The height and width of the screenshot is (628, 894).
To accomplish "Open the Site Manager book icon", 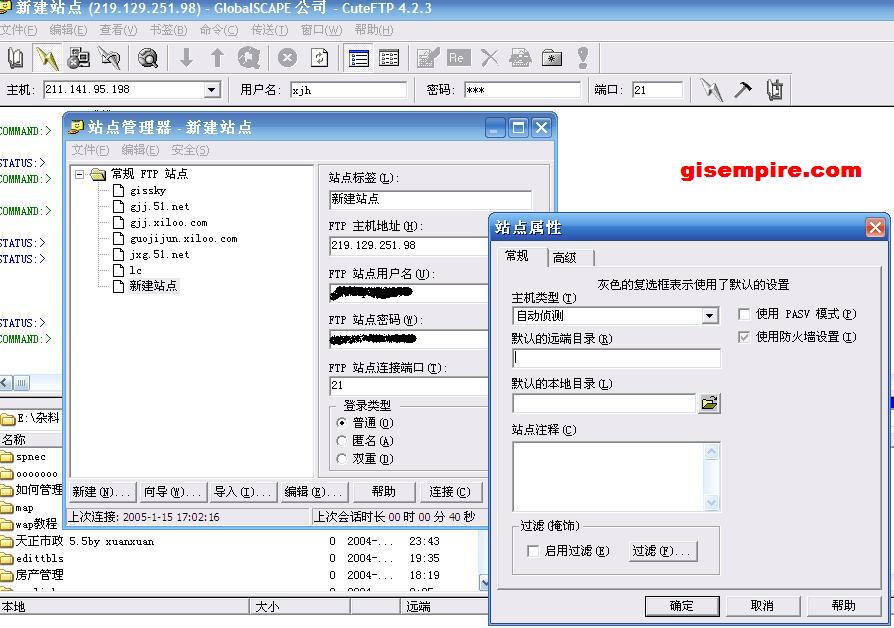I will 15,58.
